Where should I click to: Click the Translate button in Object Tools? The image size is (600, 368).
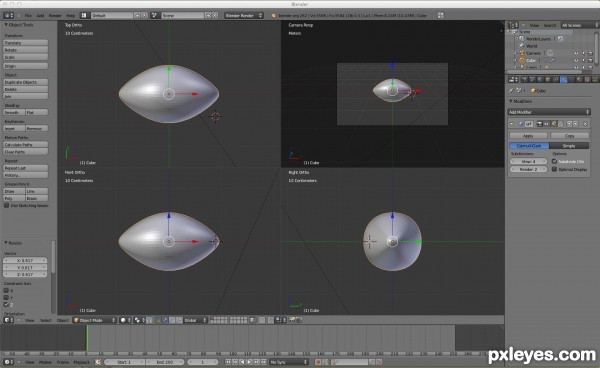coord(26,43)
